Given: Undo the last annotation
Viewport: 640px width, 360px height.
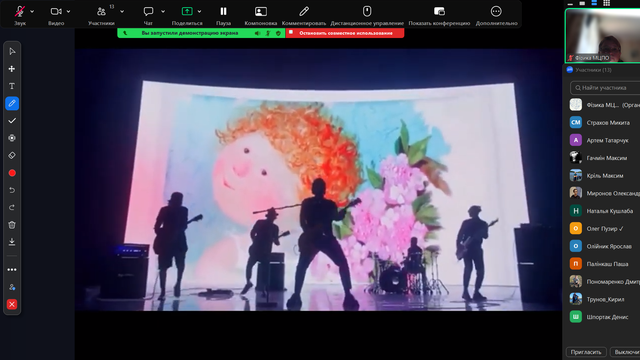Looking at the screenshot, I should 12,190.
